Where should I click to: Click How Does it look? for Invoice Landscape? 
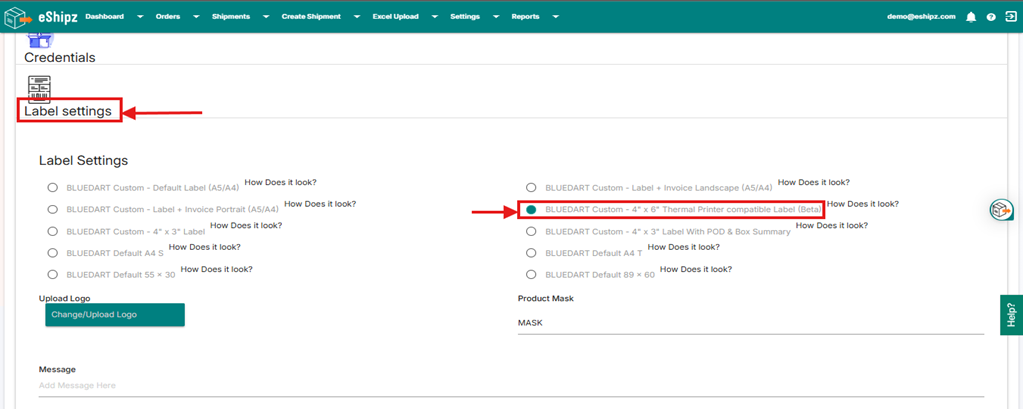tap(814, 182)
